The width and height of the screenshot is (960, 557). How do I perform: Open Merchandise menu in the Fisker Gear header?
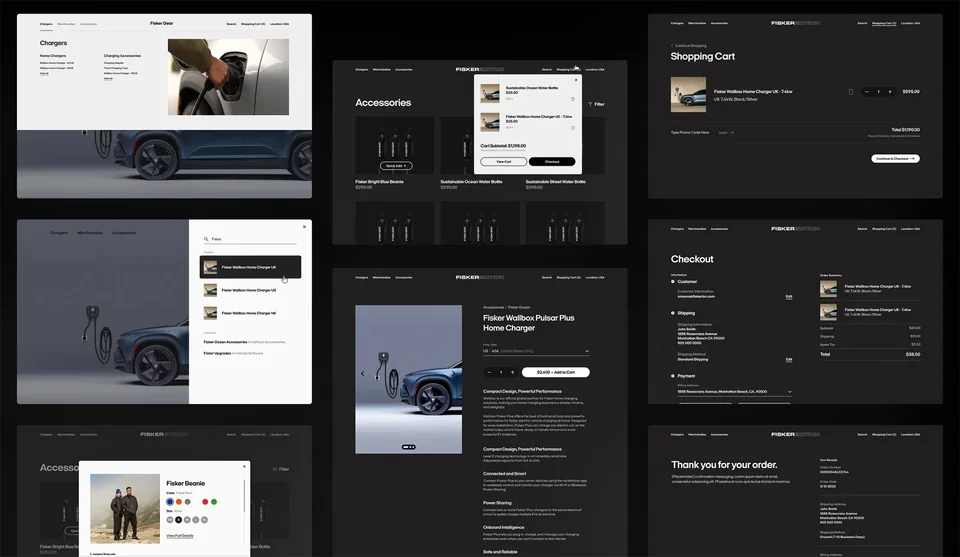(x=66, y=24)
